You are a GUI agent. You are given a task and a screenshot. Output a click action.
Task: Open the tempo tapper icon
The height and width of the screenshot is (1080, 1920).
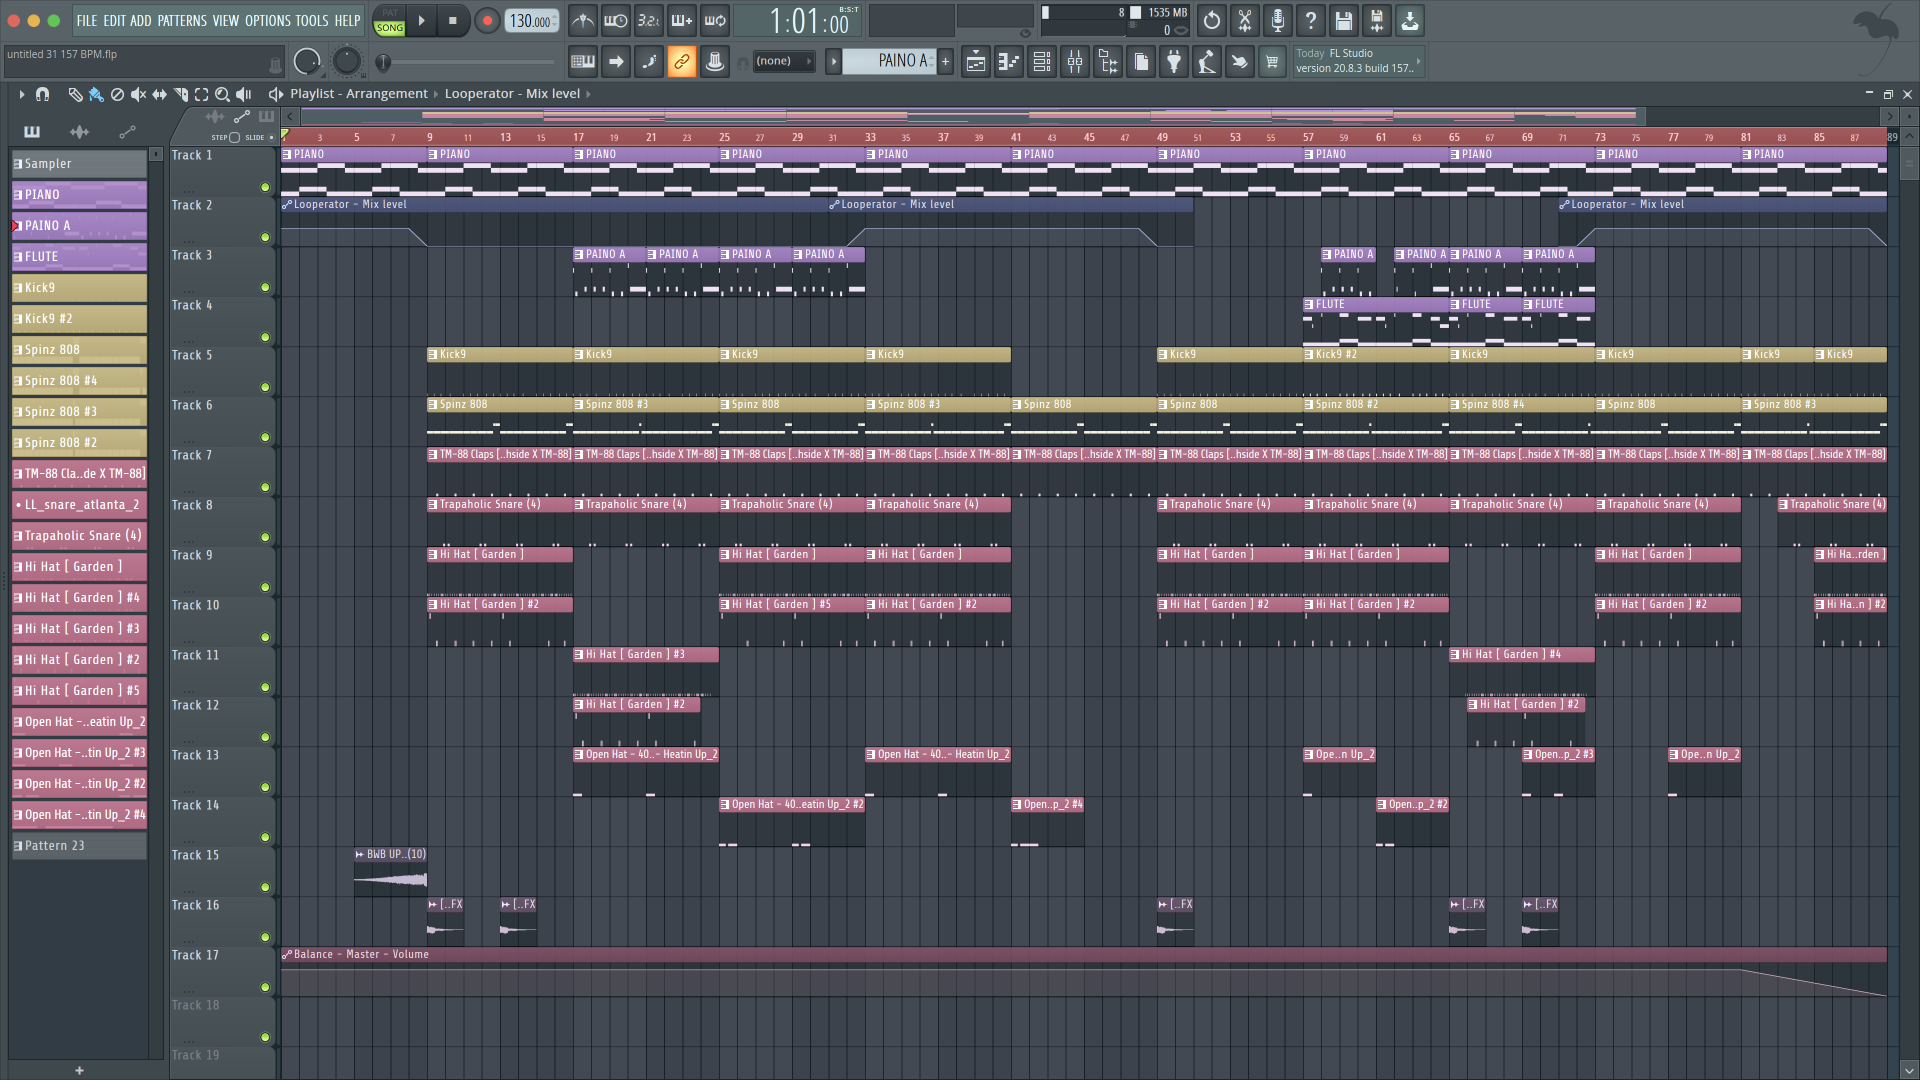[x=1207, y=62]
